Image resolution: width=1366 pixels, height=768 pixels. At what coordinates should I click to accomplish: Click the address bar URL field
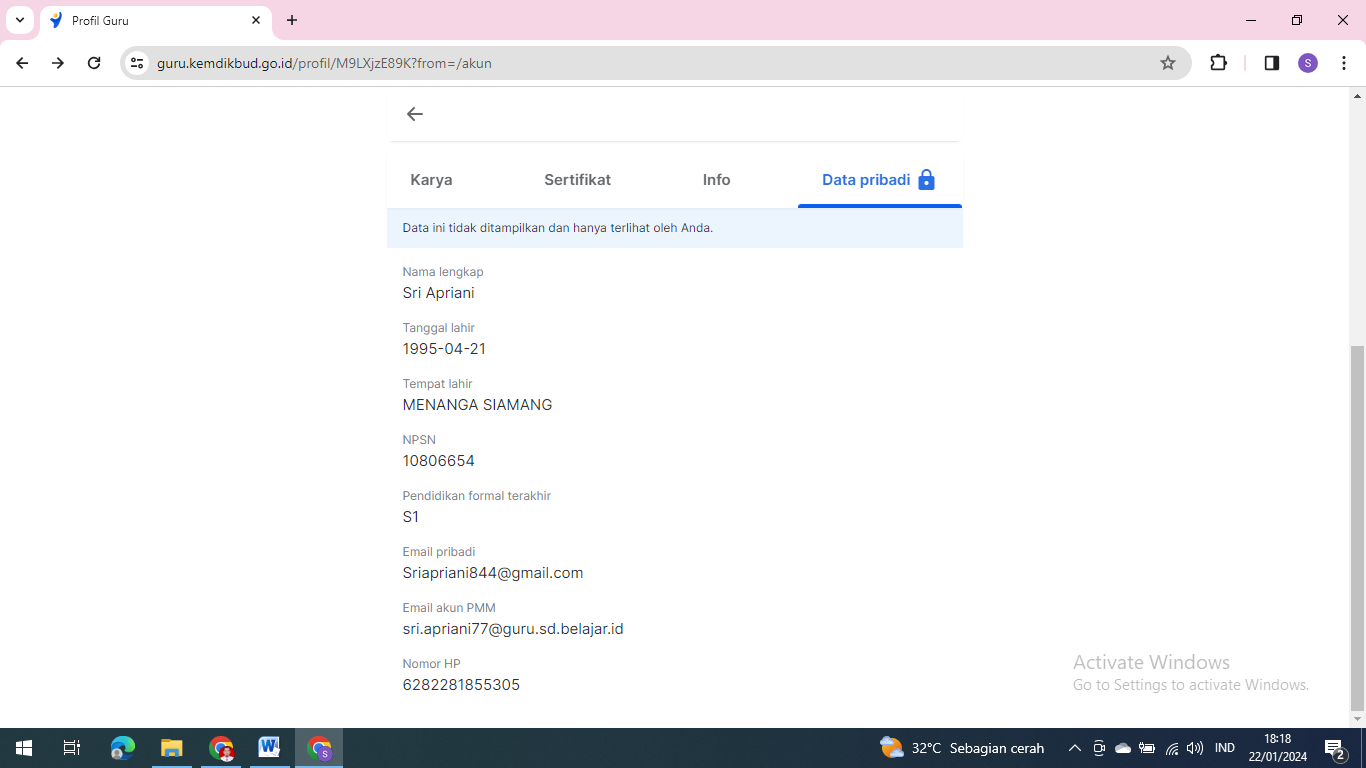pyautogui.click(x=640, y=63)
